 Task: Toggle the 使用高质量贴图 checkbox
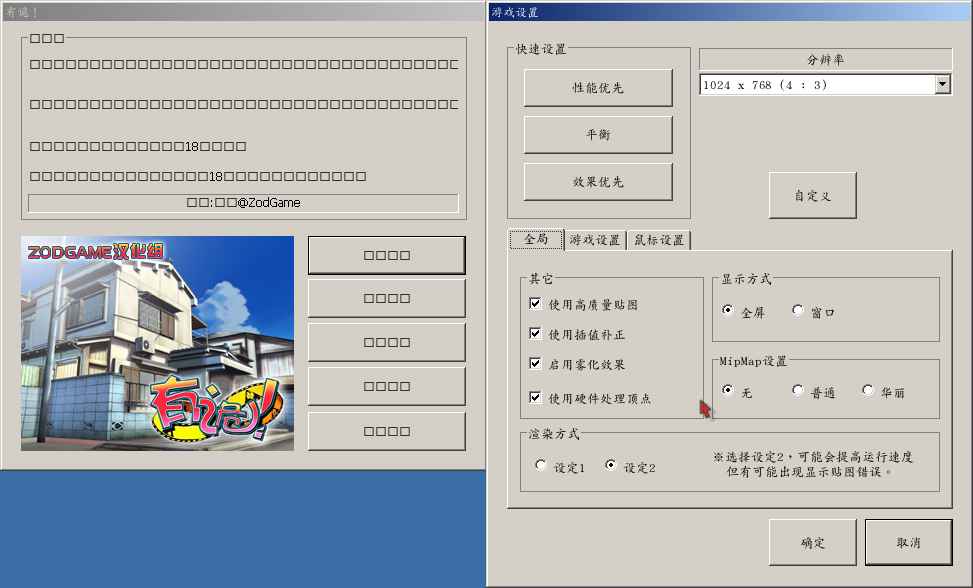click(x=535, y=303)
